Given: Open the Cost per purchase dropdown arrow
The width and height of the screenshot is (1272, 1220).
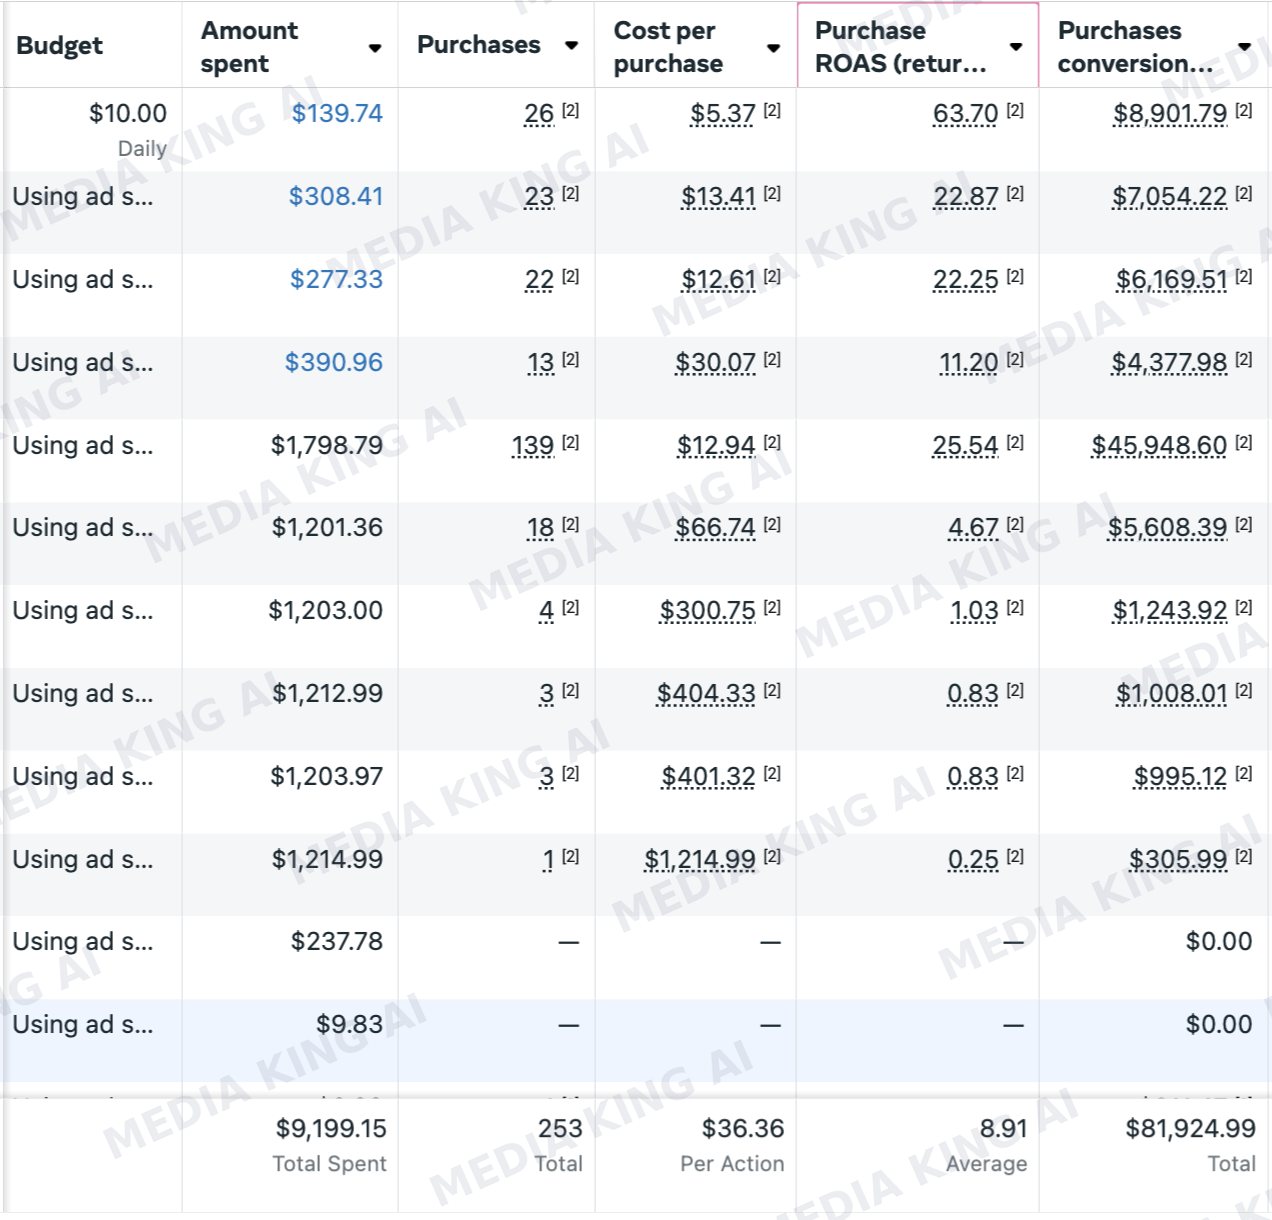Looking at the screenshot, I should click(x=773, y=48).
